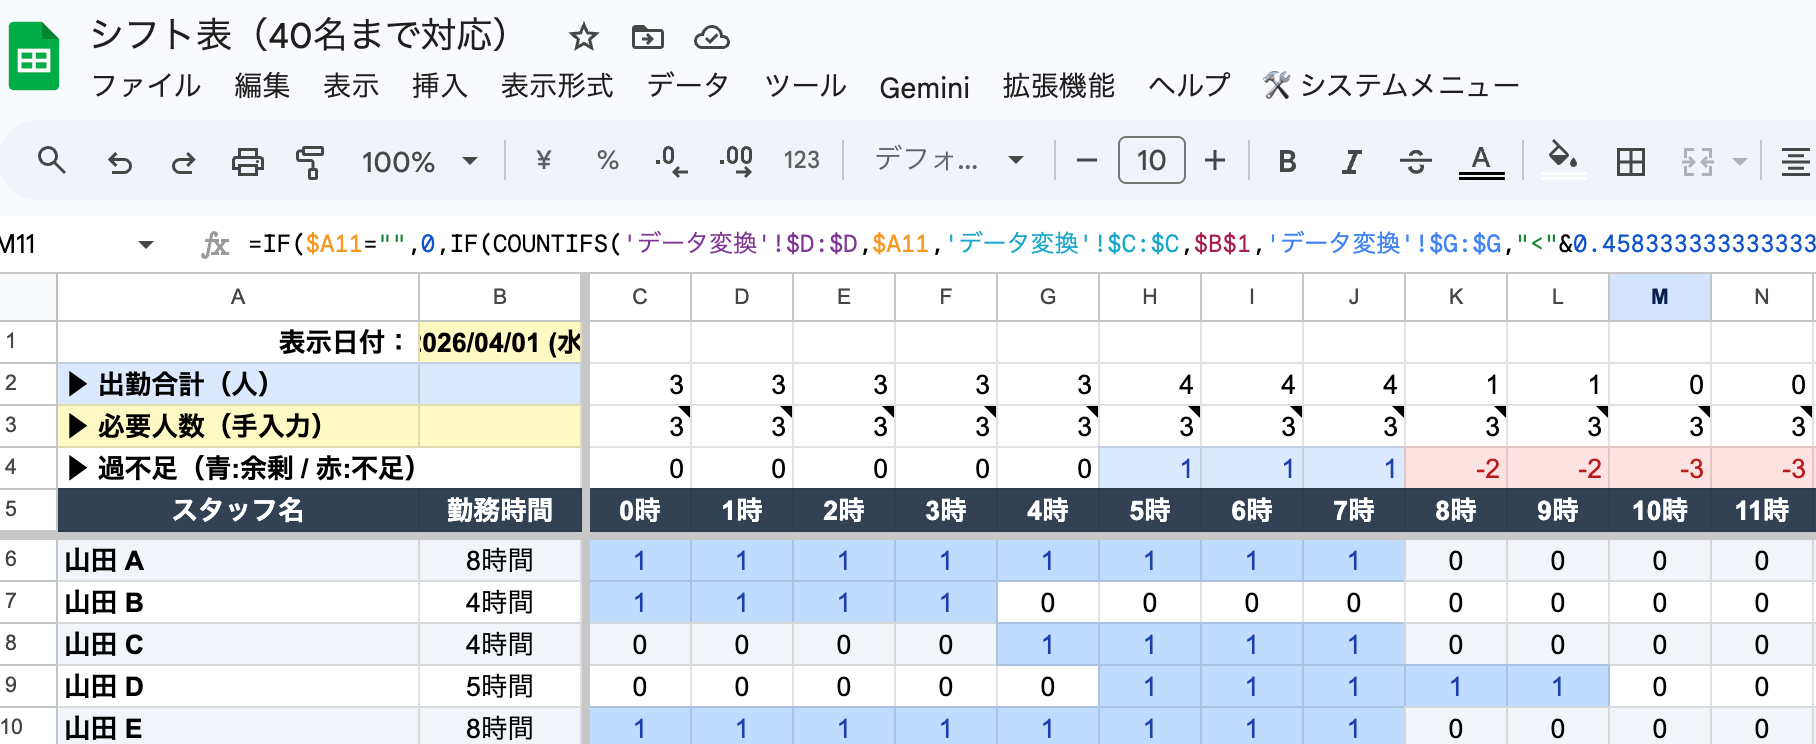Open merge cells options arrow

click(x=1739, y=161)
